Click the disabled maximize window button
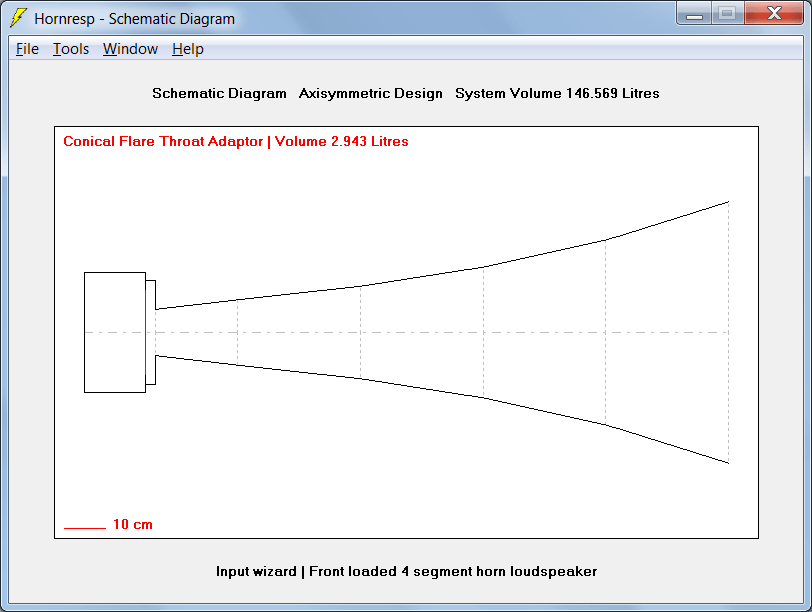The width and height of the screenshot is (812, 612). 728,14
